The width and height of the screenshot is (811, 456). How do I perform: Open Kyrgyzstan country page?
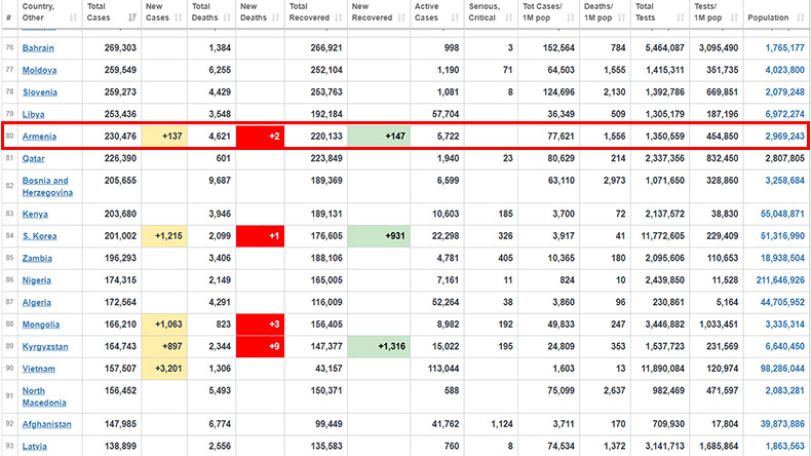point(45,347)
